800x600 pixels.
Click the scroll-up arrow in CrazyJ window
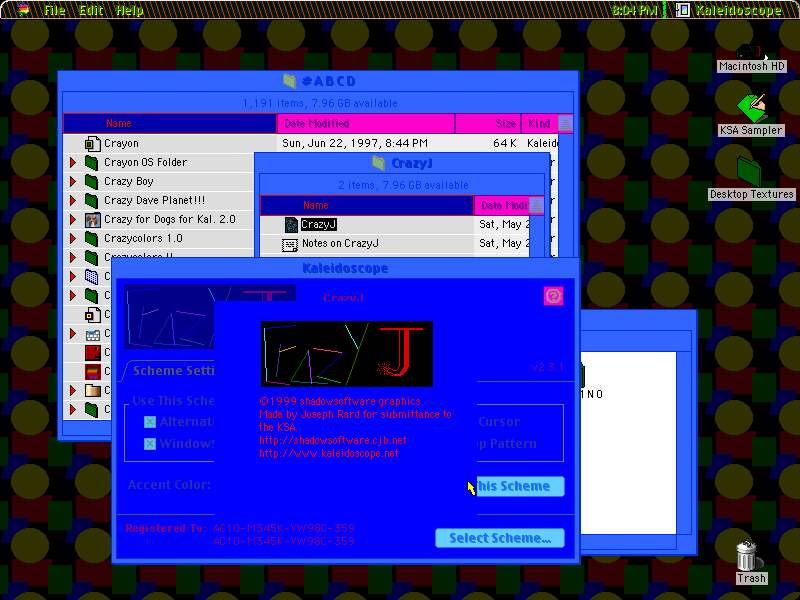[536, 205]
